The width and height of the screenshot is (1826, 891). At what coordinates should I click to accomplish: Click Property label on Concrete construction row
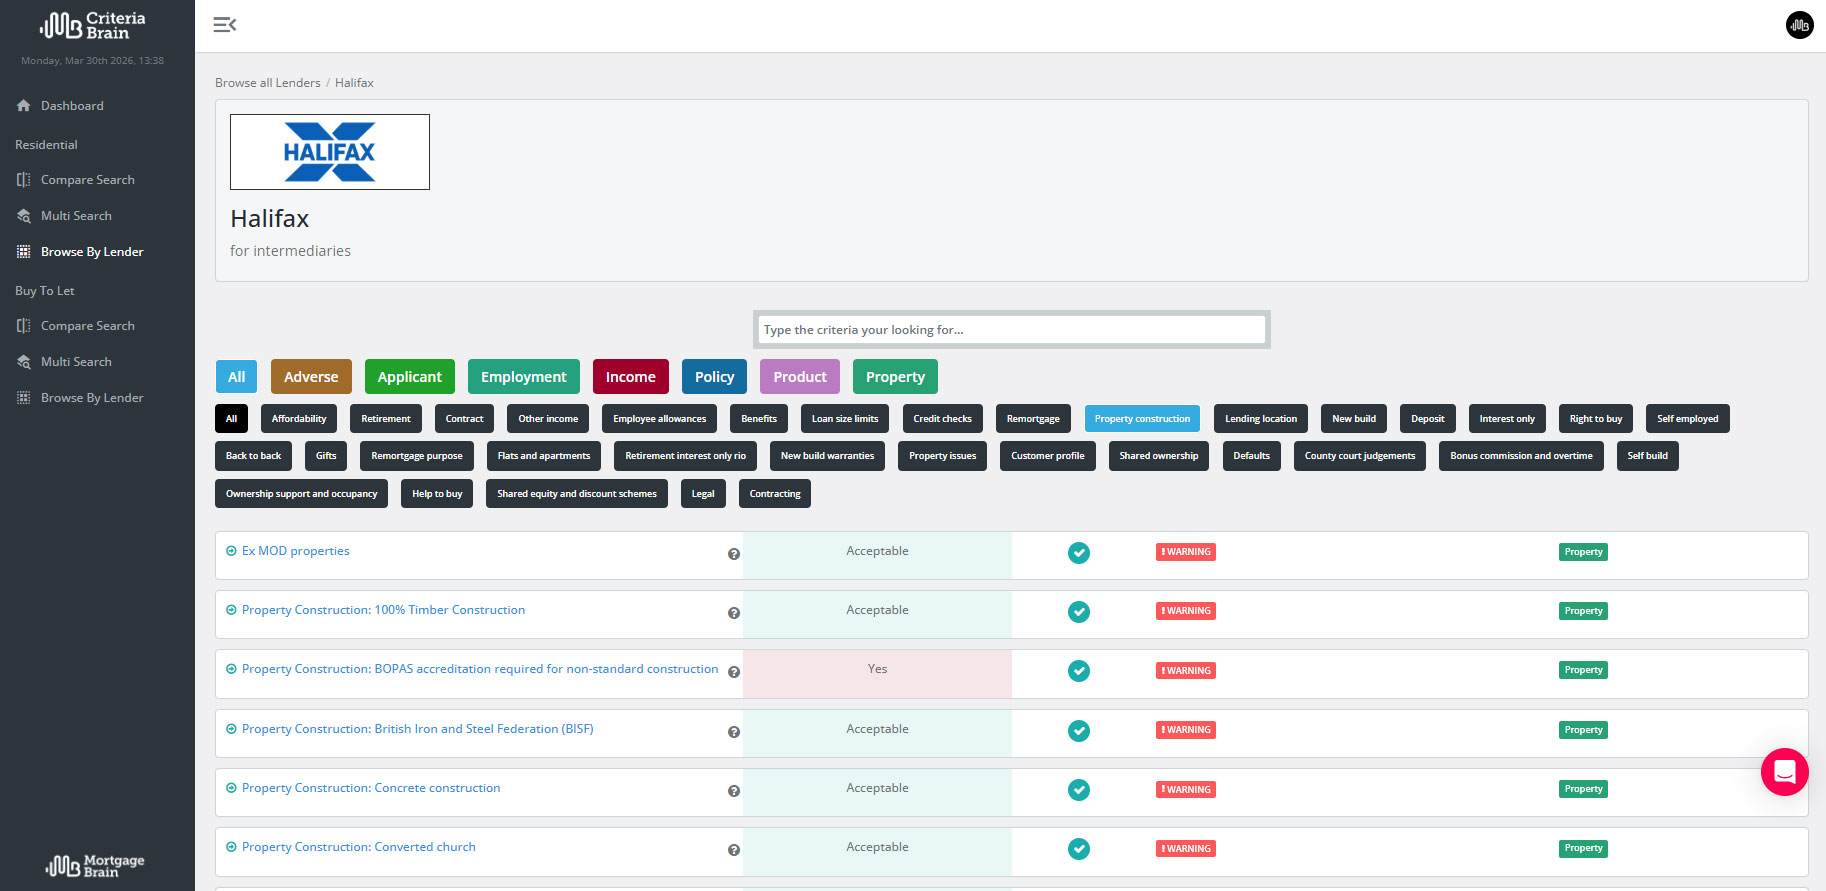(1583, 789)
